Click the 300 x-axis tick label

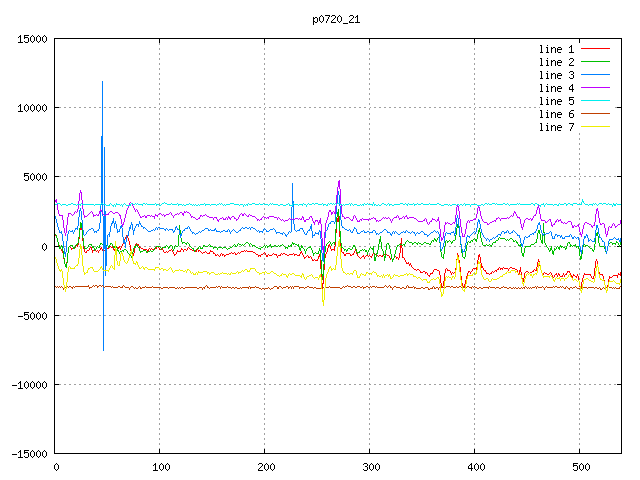(370, 467)
